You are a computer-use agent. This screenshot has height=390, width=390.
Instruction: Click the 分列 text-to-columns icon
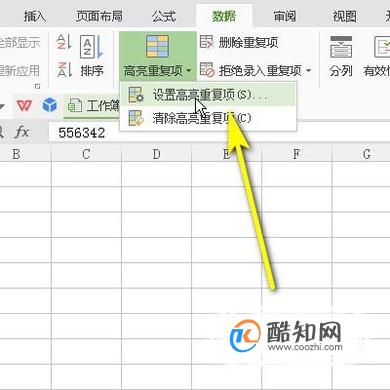341,47
